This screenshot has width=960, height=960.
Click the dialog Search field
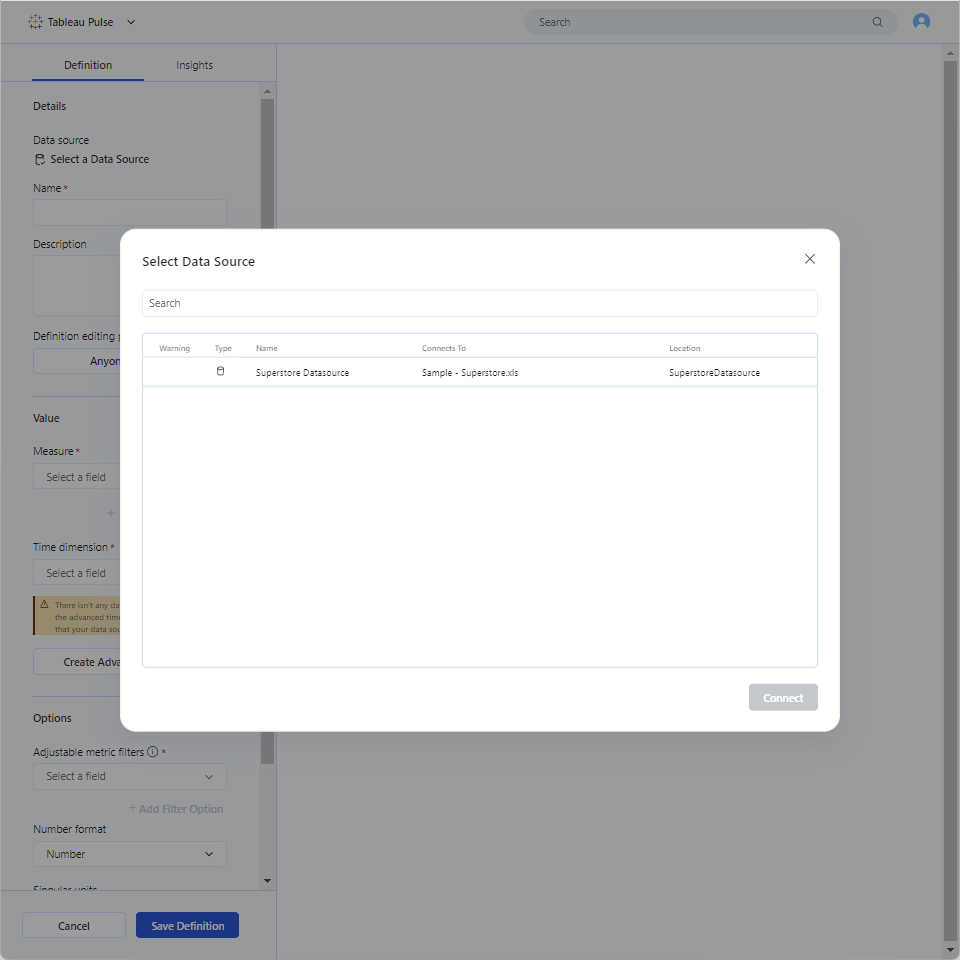click(x=479, y=303)
